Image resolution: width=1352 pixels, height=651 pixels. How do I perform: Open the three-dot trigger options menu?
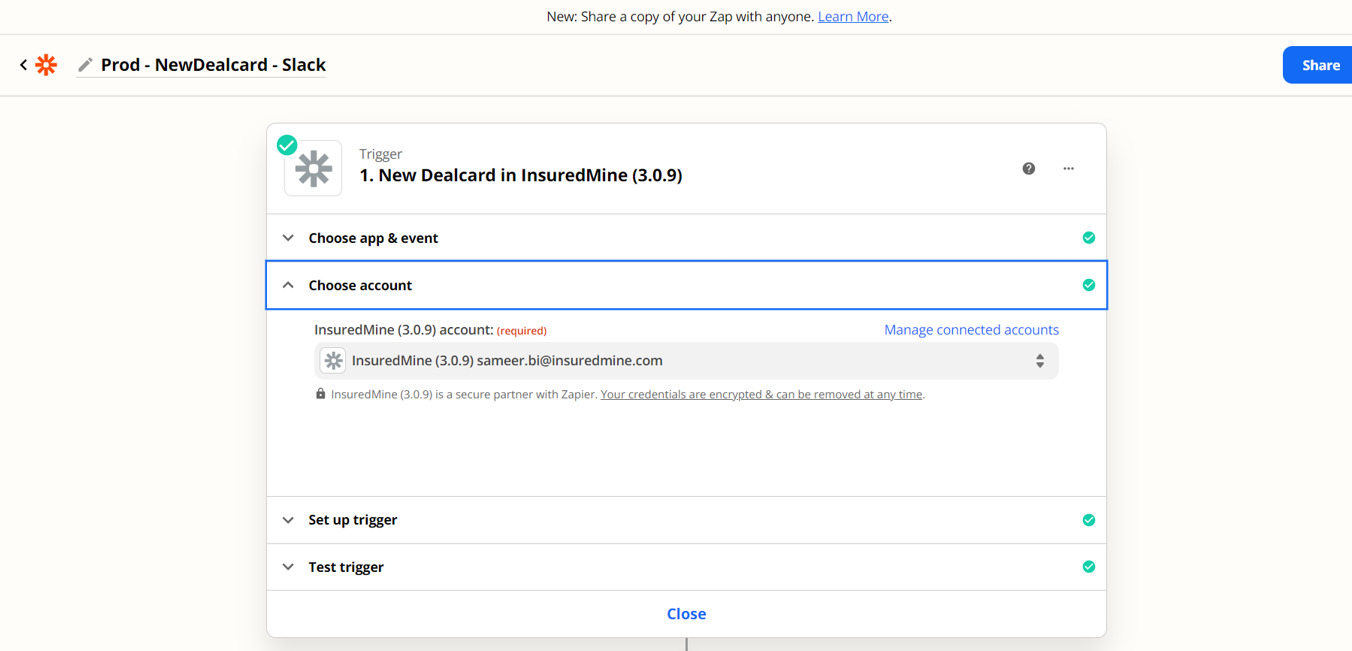pyautogui.click(x=1068, y=168)
